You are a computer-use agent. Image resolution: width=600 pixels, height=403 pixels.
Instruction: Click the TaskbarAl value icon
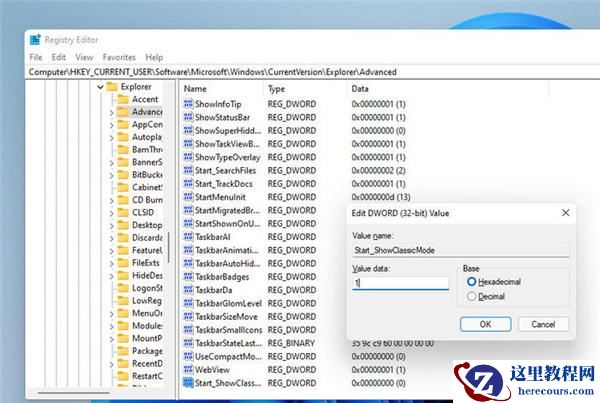(x=188, y=237)
